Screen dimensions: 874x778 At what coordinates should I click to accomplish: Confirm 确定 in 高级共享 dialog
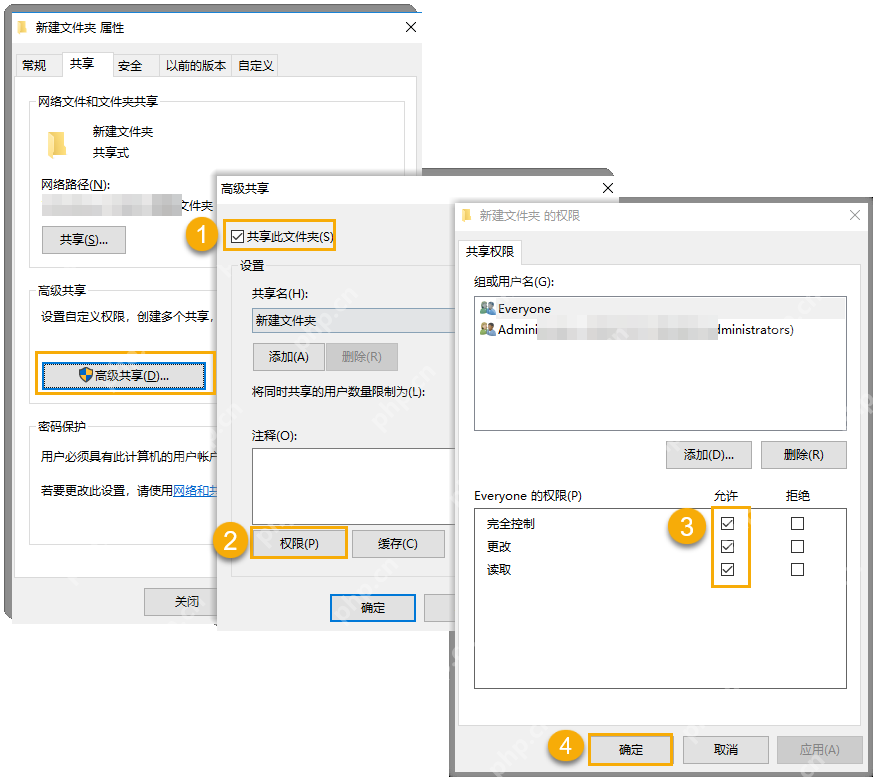pos(373,607)
